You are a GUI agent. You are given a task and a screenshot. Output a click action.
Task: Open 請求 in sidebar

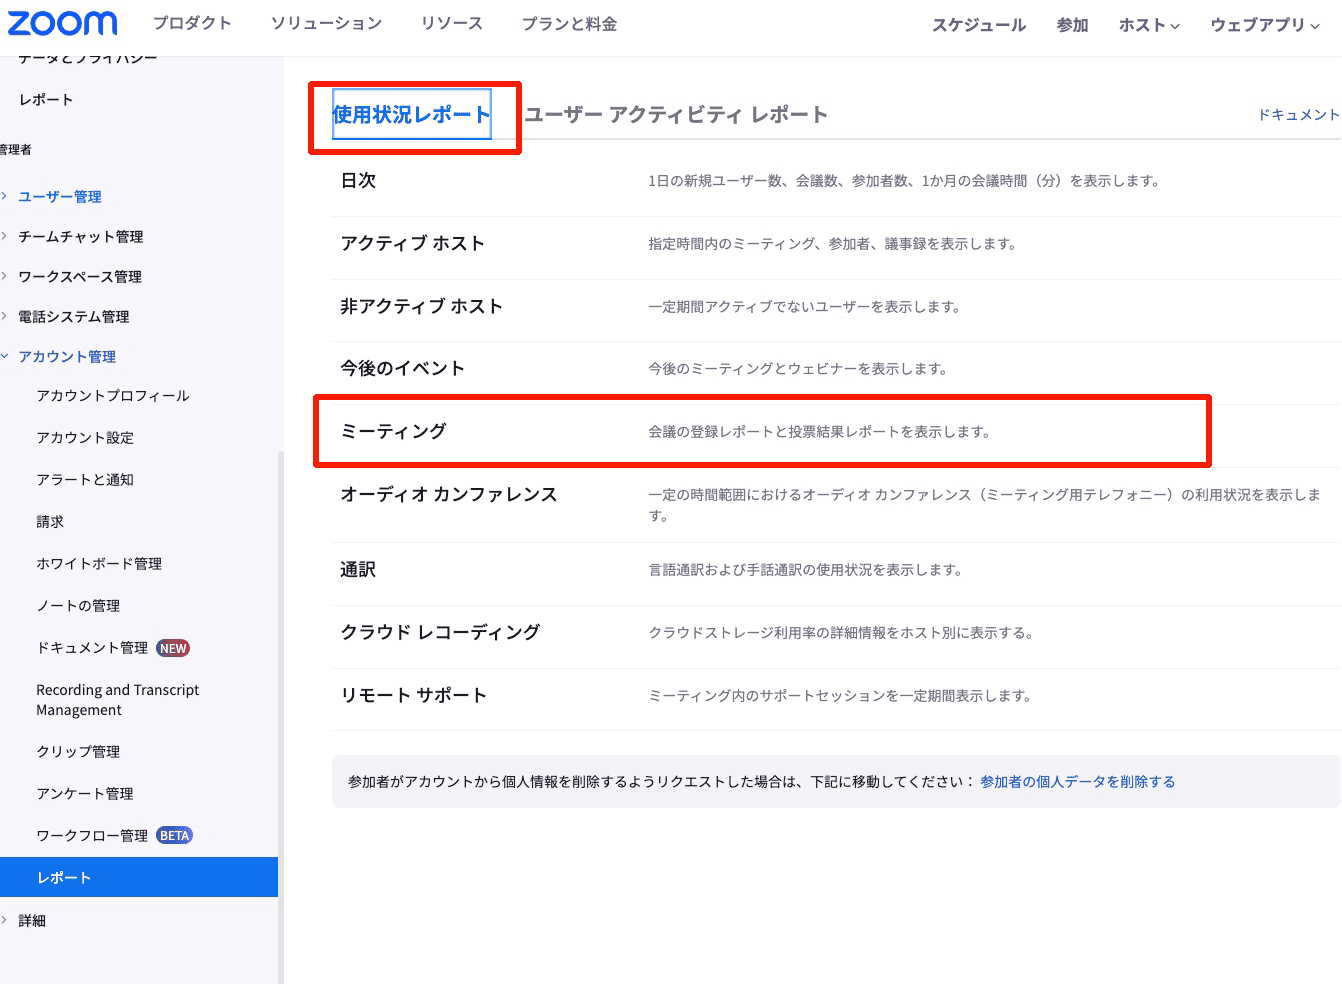[x=50, y=522]
